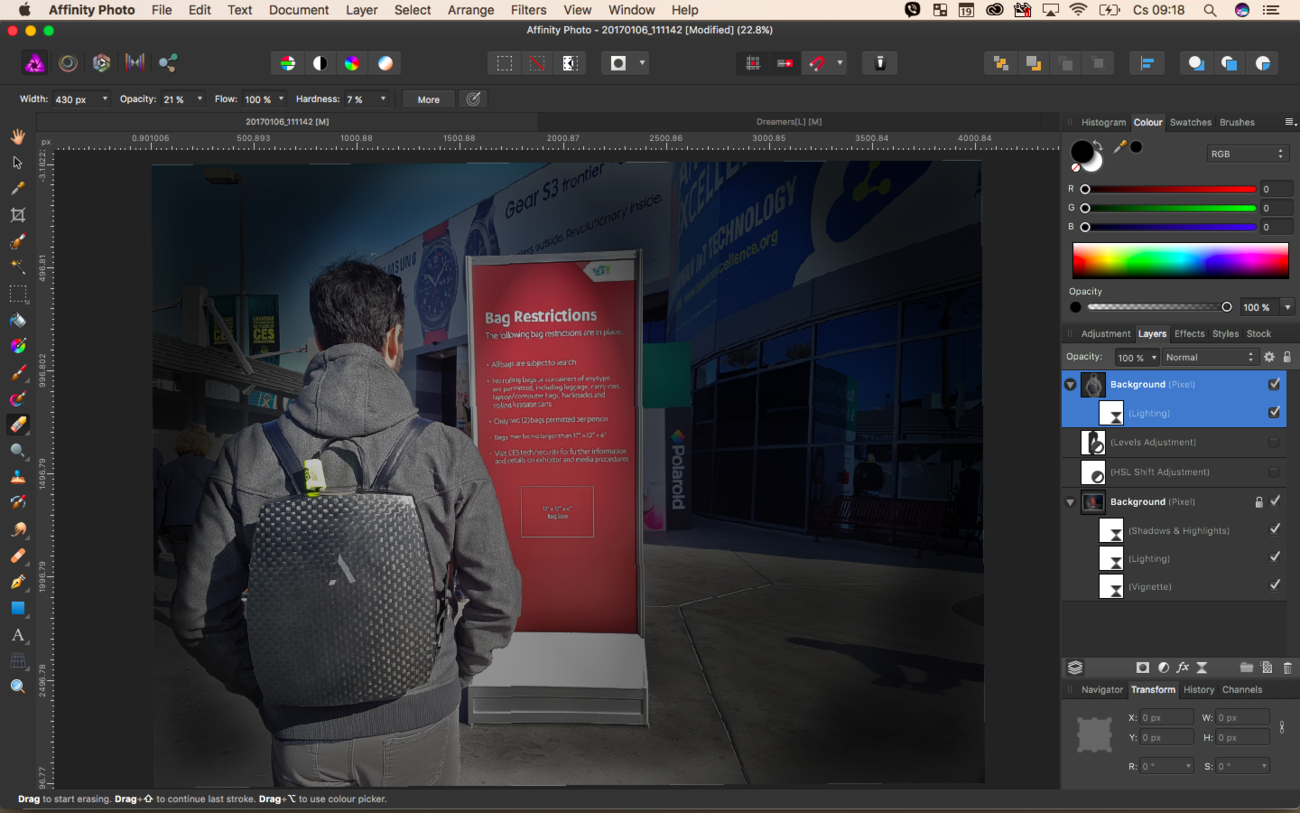Screen dimensions: 1300x813
Task: Click the Live Filters hourglass icon
Action: (1202, 668)
